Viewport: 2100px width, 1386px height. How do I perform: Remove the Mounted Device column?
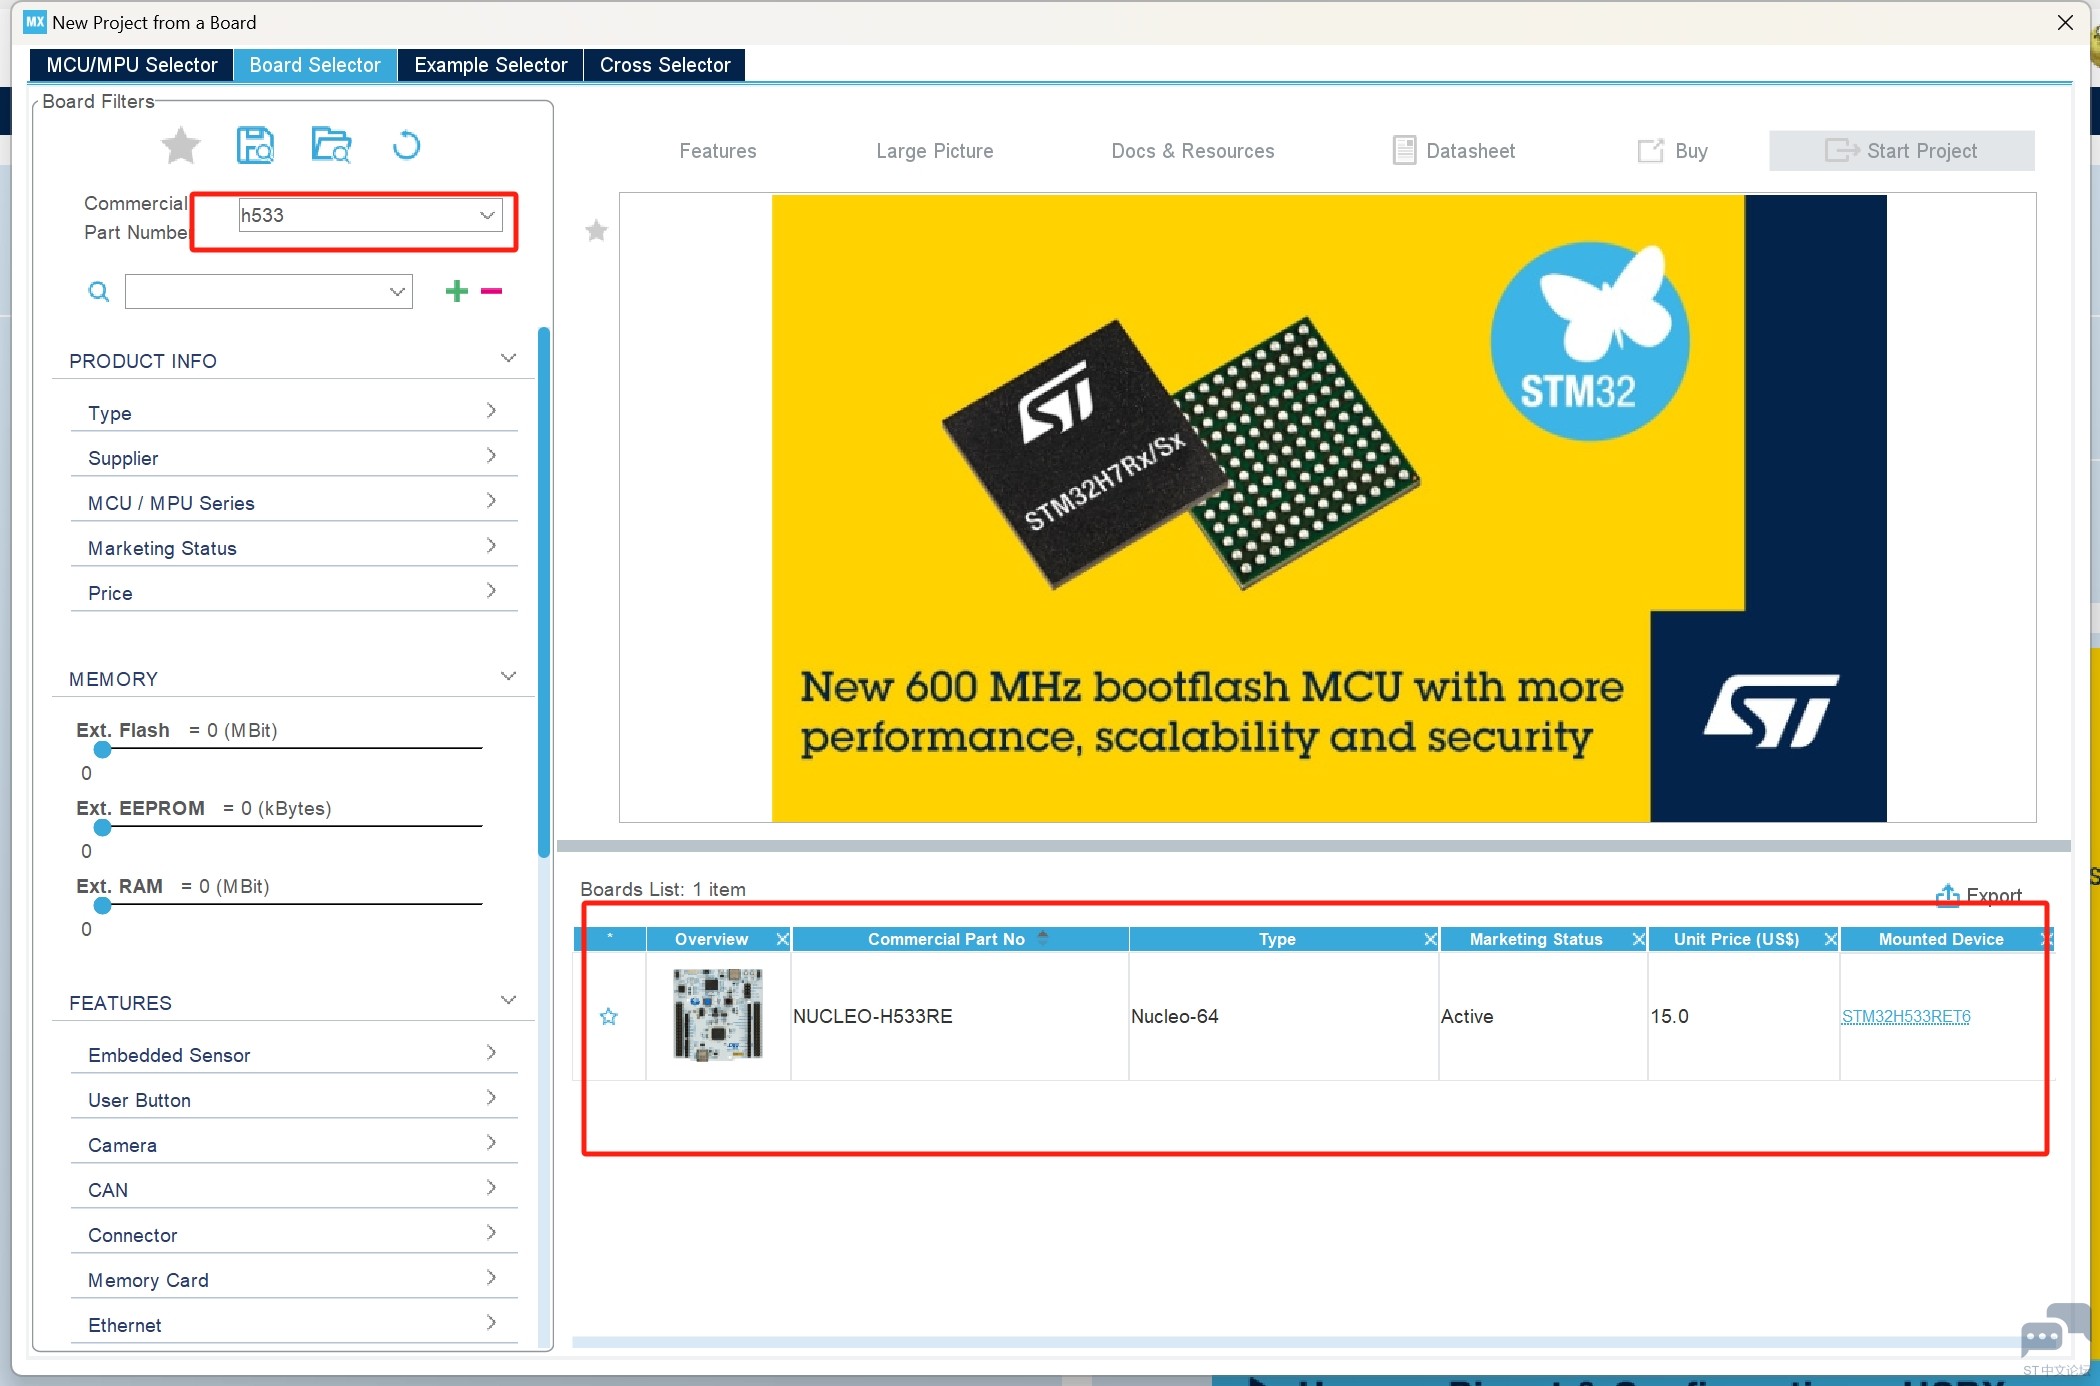point(2045,939)
